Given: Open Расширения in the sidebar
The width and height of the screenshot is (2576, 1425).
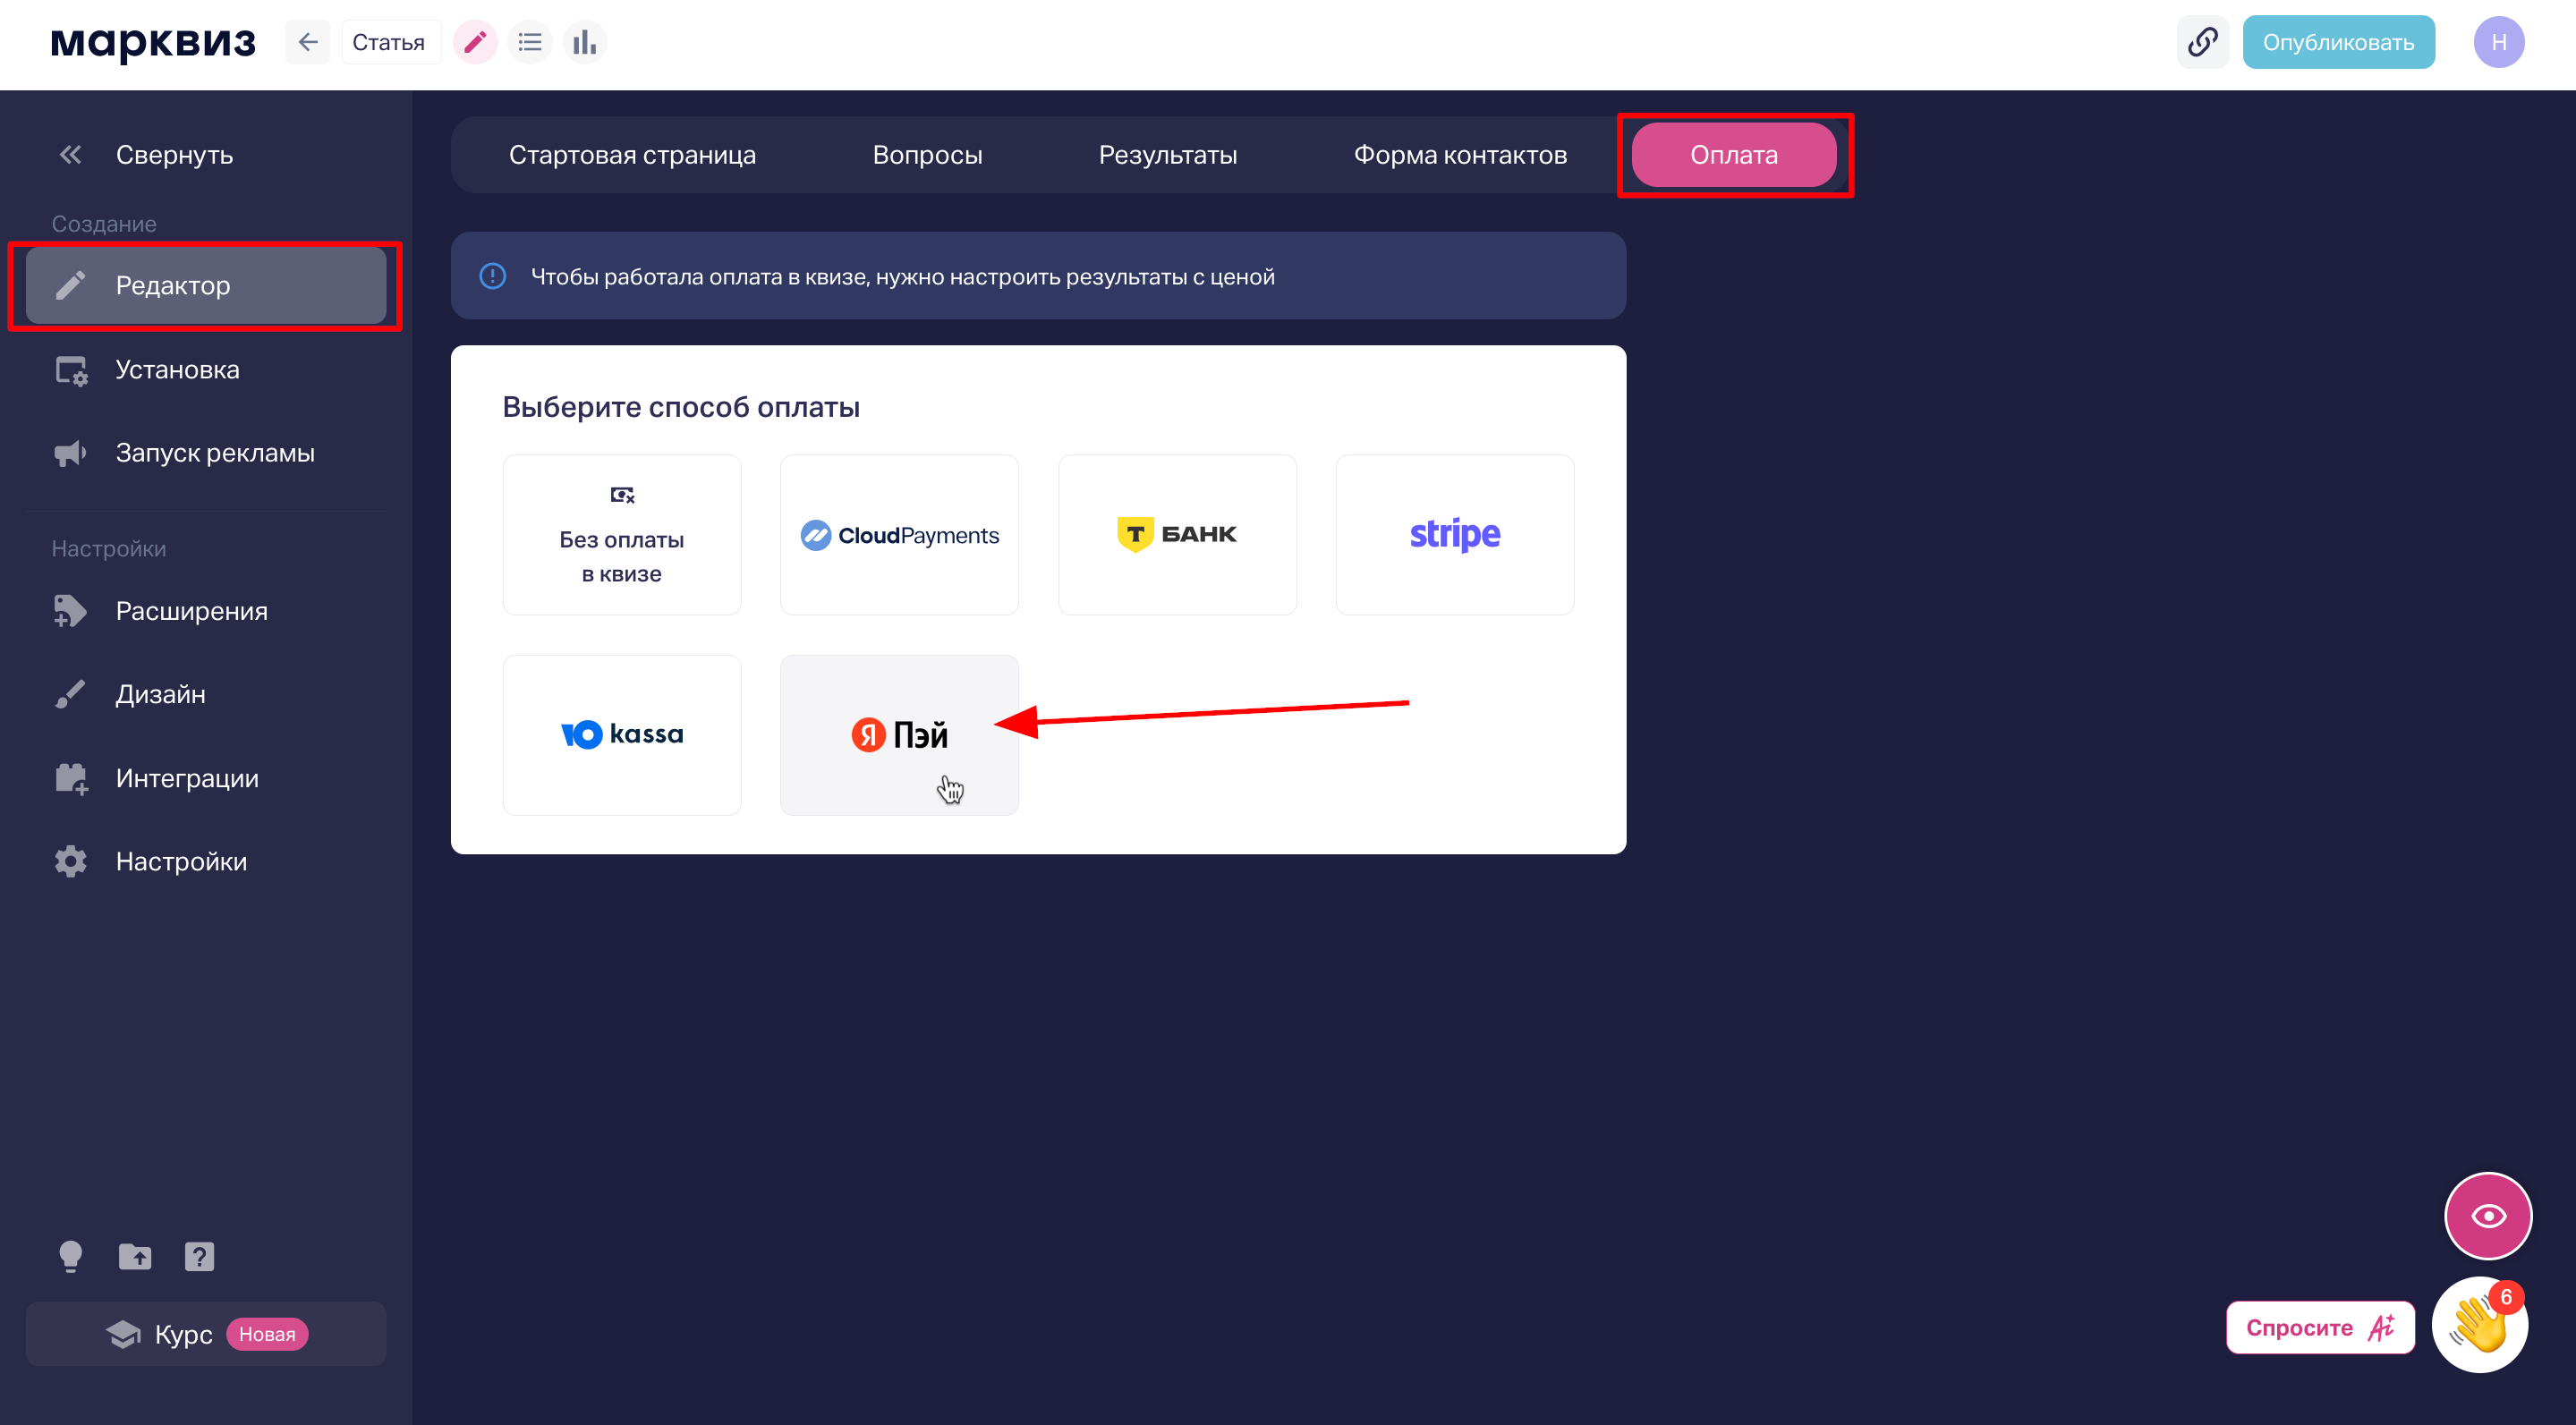Looking at the screenshot, I should point(206,611).
